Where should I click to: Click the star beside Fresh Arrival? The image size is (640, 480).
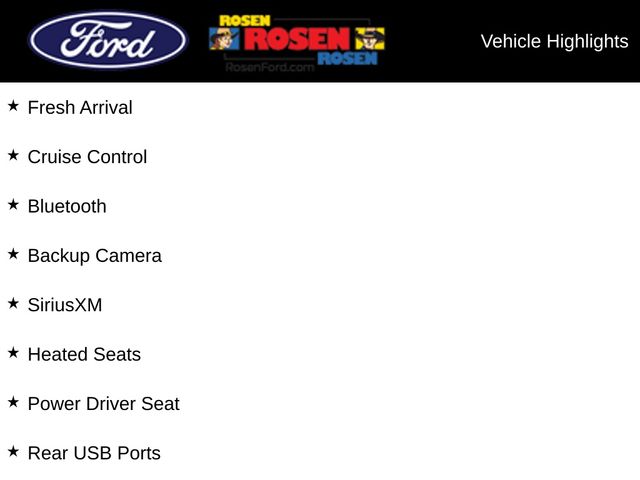coord(13,106)
